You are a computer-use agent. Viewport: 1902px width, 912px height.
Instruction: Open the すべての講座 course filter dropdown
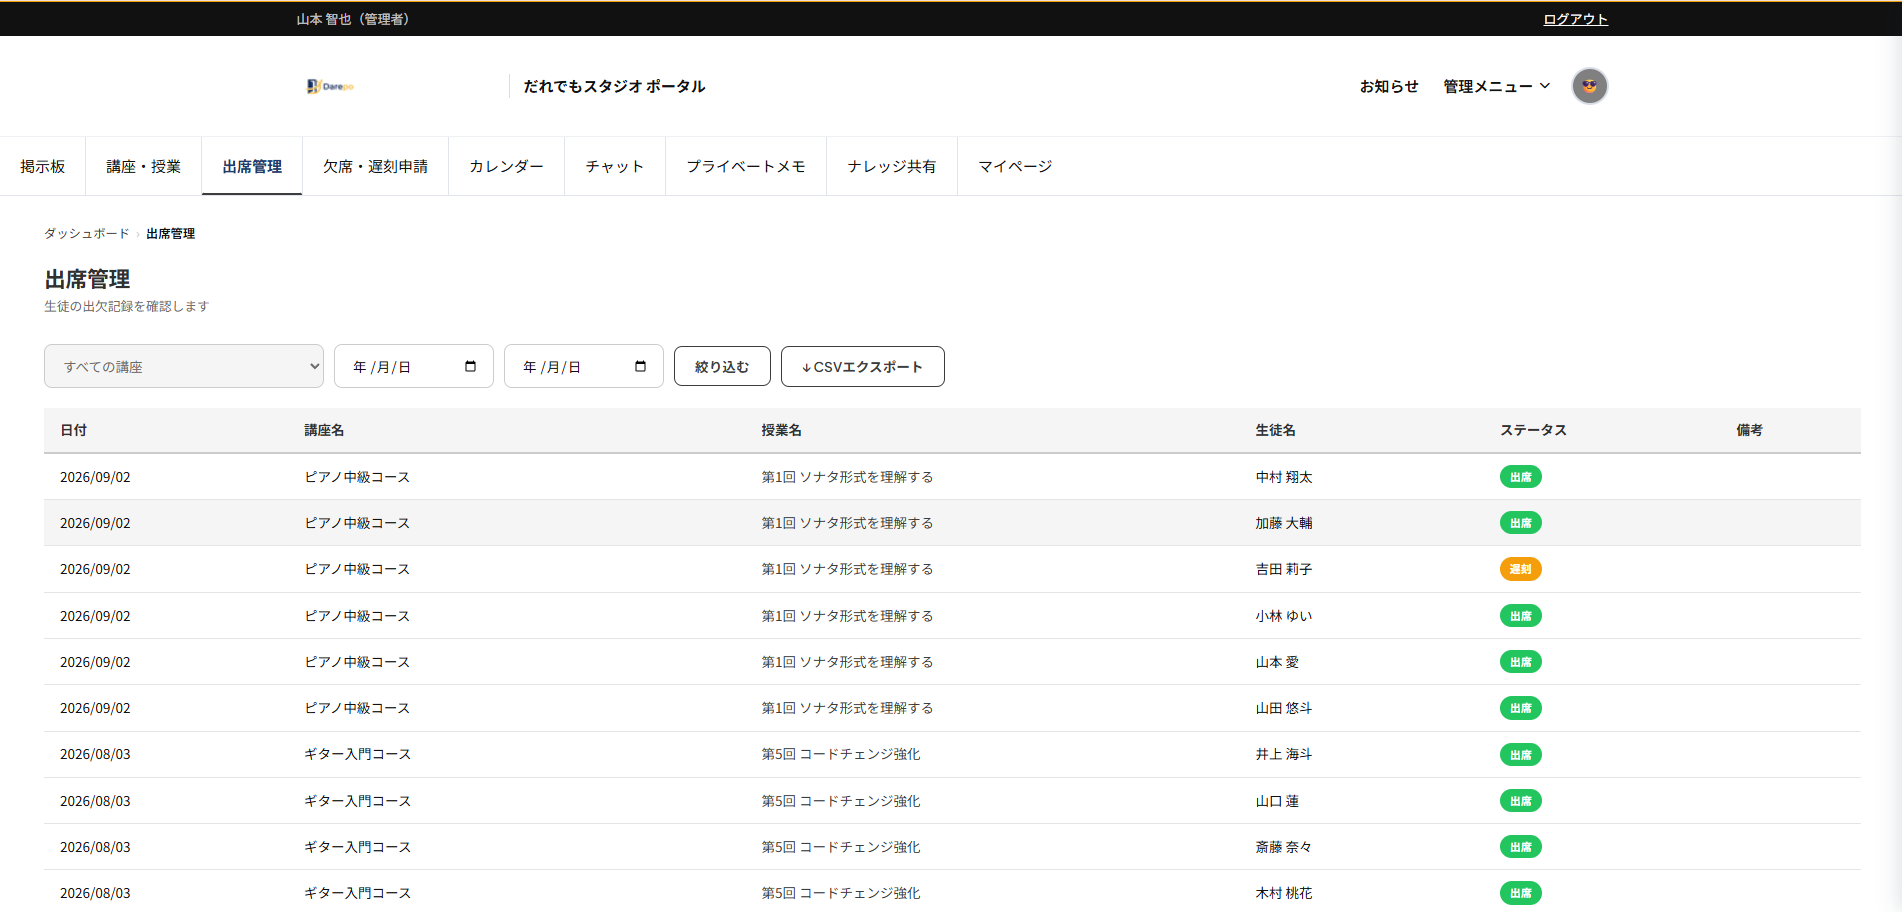184,366
